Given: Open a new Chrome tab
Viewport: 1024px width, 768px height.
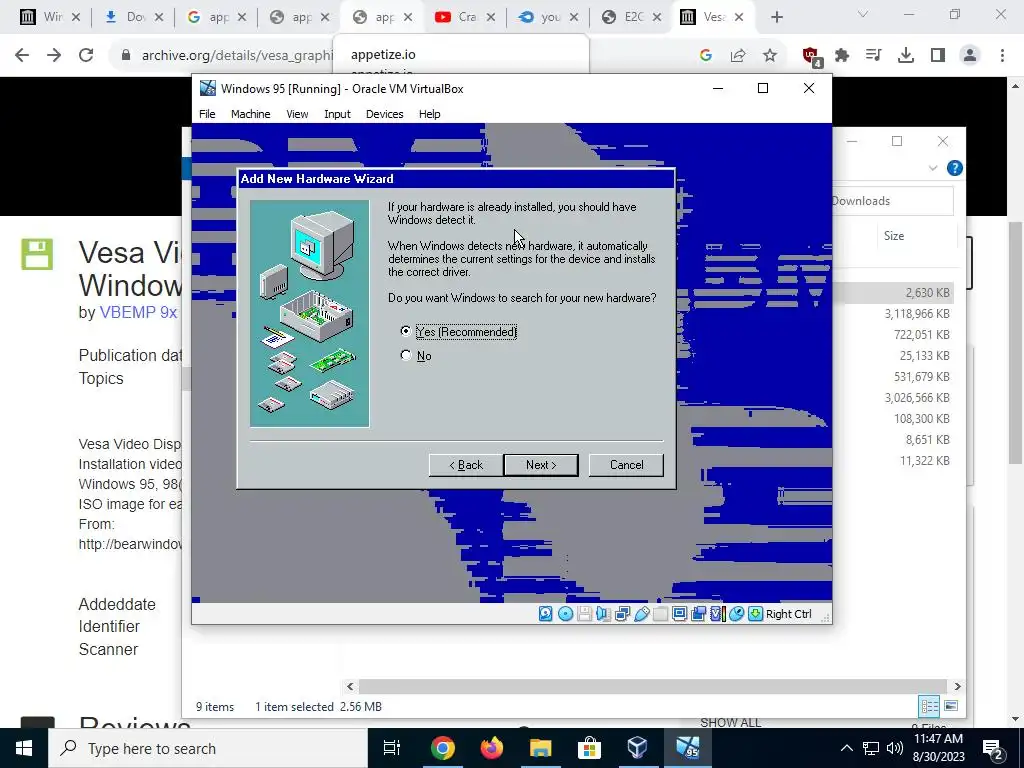Looking at the screenshot, I should pos(776,17).
